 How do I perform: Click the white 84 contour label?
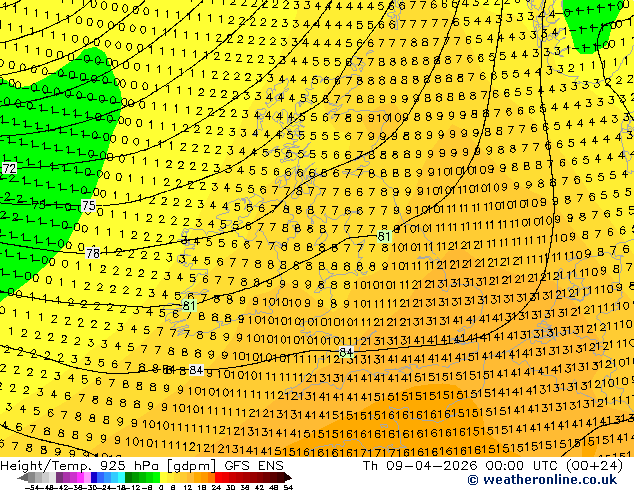pos(196,370)
